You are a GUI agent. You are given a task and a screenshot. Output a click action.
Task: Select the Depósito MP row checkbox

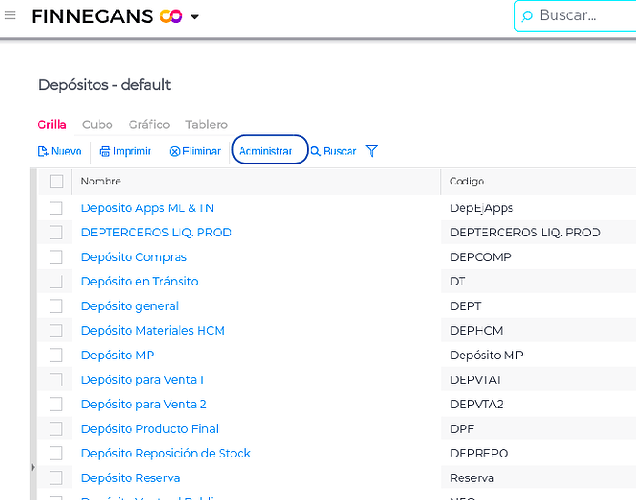pos(57,355)
